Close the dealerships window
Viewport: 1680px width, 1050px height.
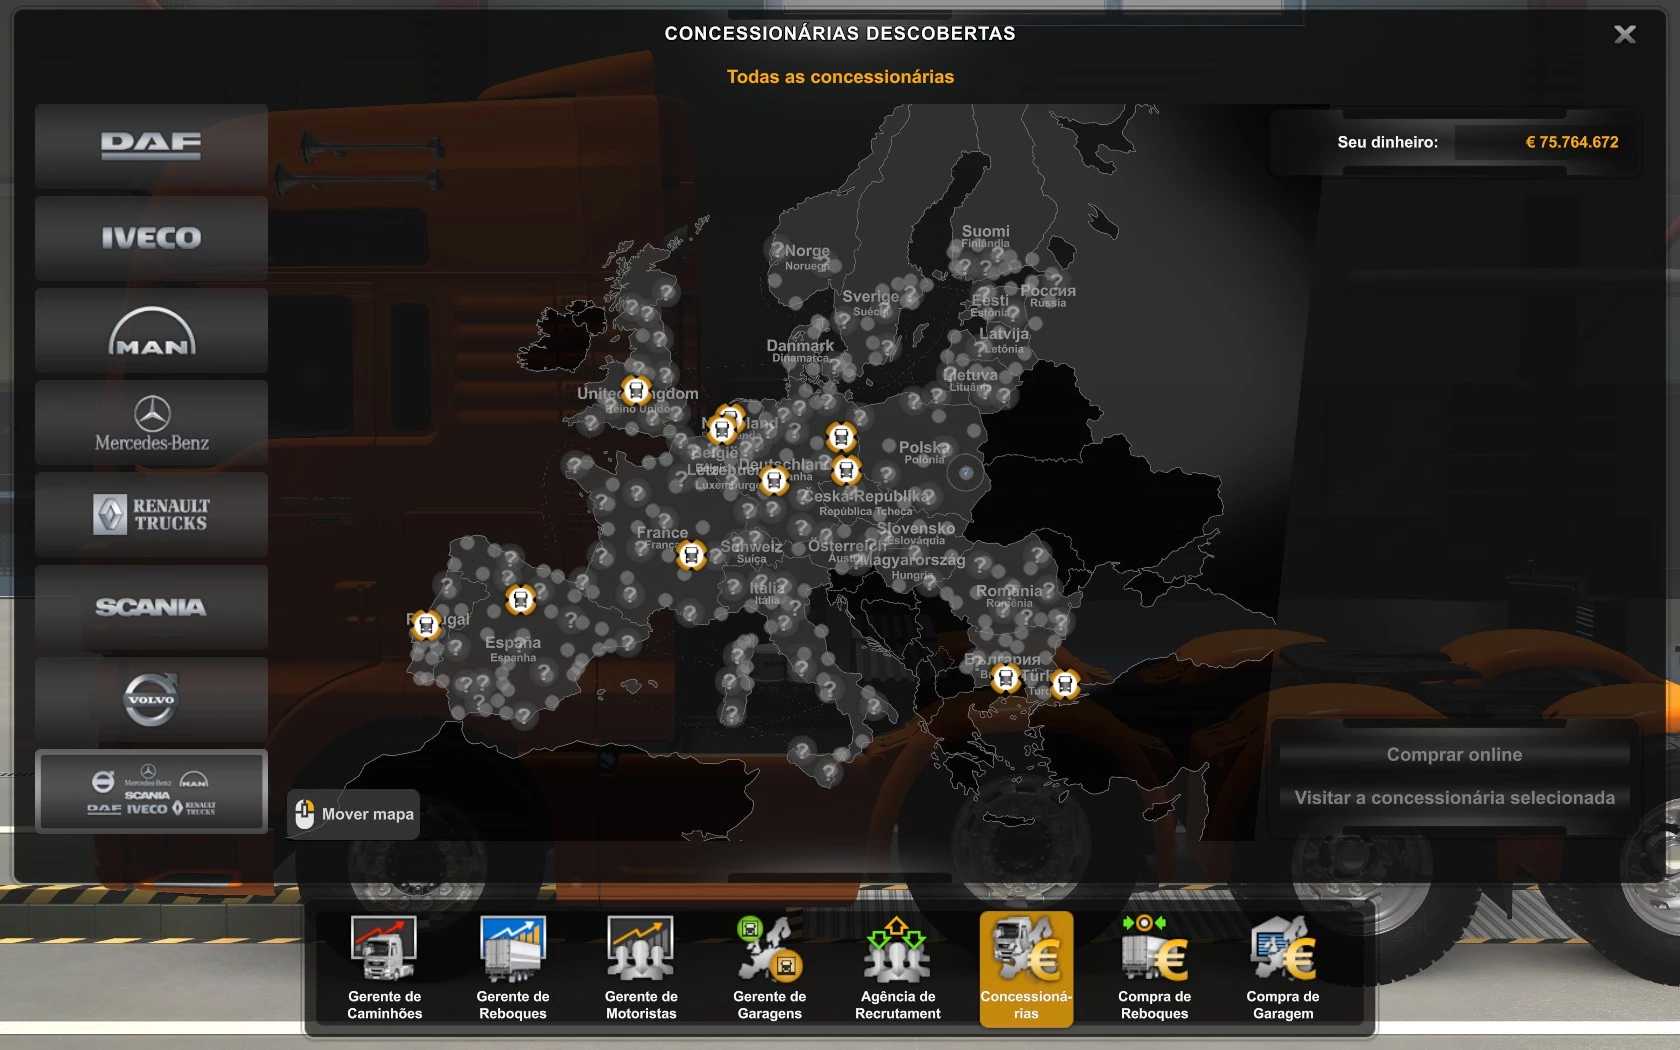click(x=1625, y=35)
